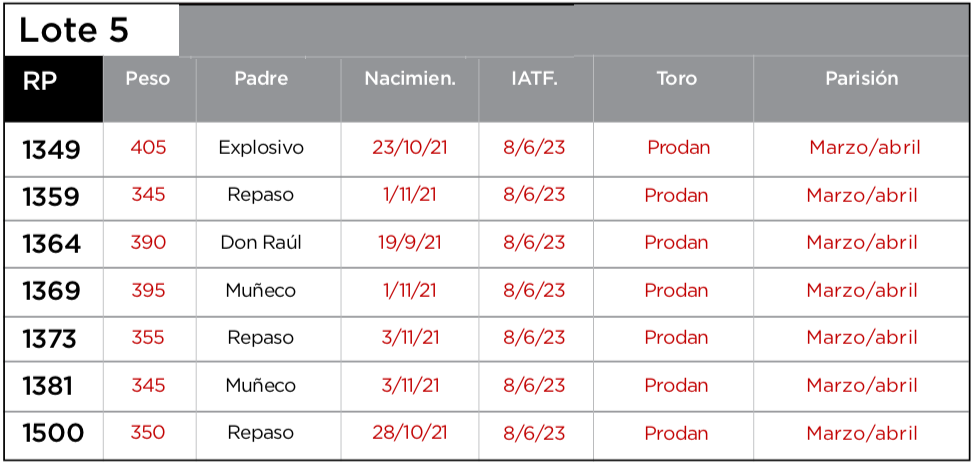Click the Peso column header
973x466 pixels.
tap(148, 79)
